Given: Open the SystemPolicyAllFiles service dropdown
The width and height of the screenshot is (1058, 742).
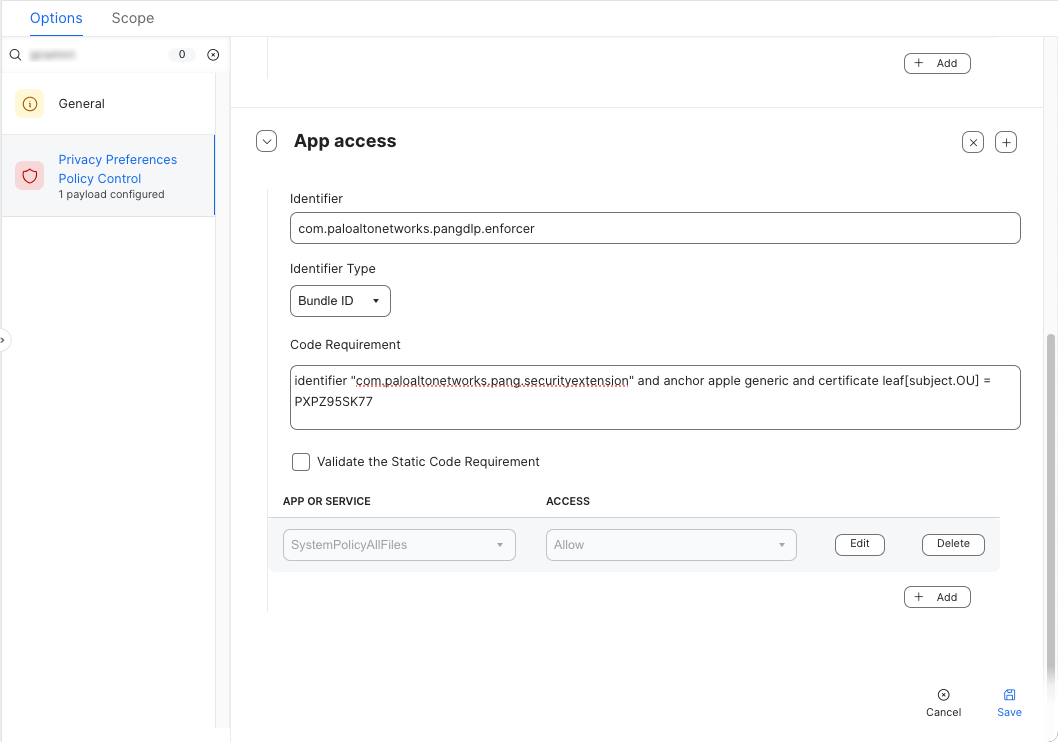Looking at the screenshot, I should (399, 545).
